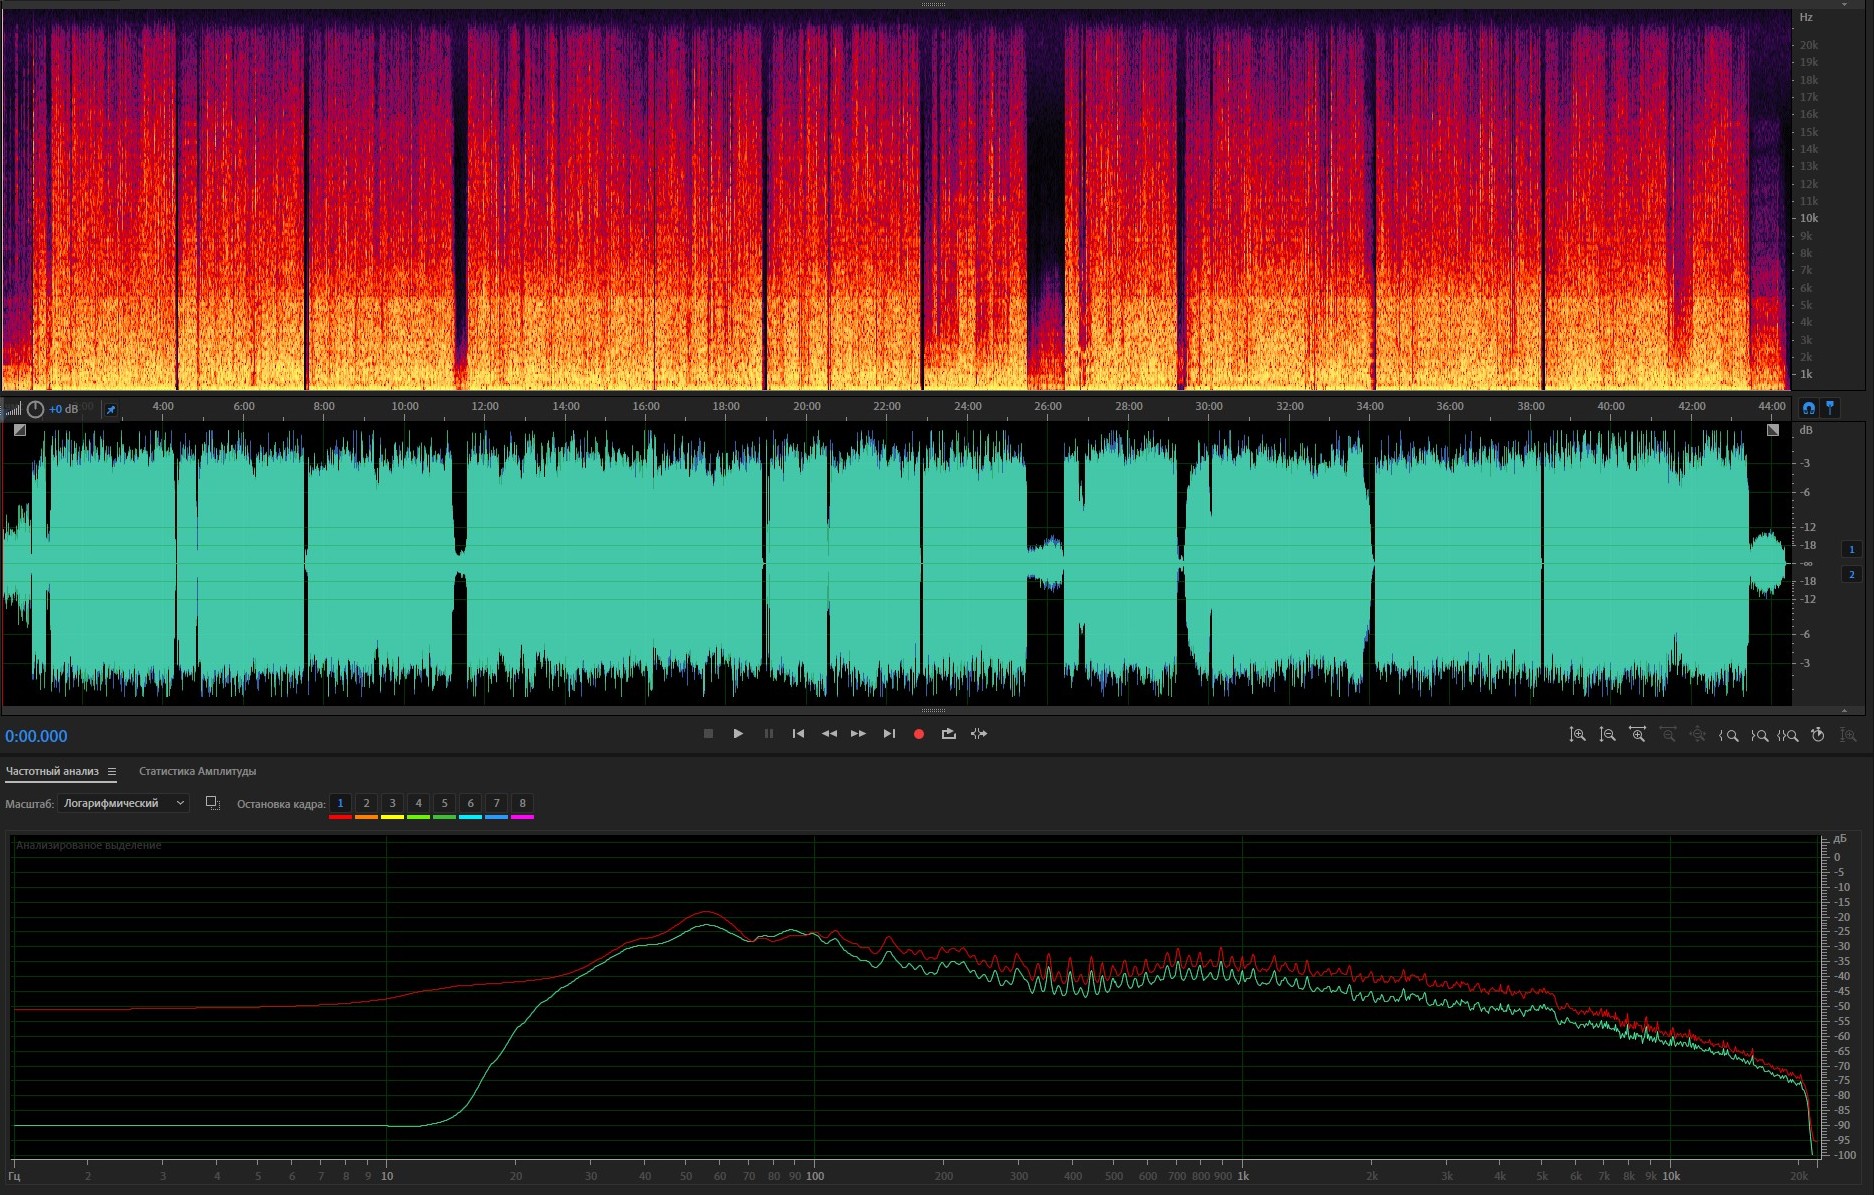The height and width of the screenshot is (1195, 1874).
Task: Toggle headphones preview icon in timeline
Action: (1808, 407)
